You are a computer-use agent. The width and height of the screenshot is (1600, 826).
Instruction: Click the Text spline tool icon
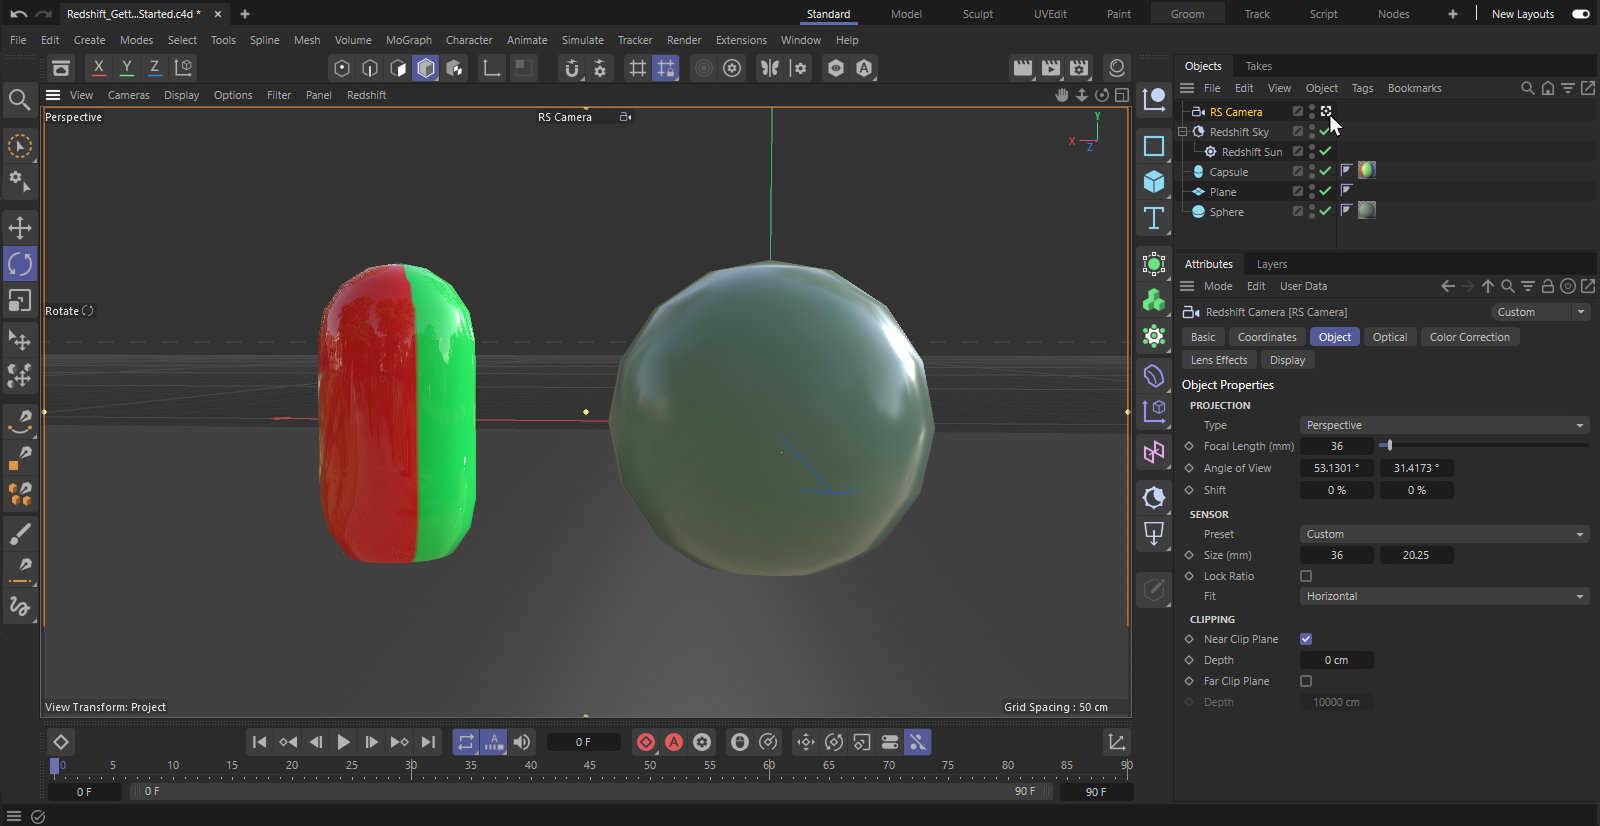1154,218
